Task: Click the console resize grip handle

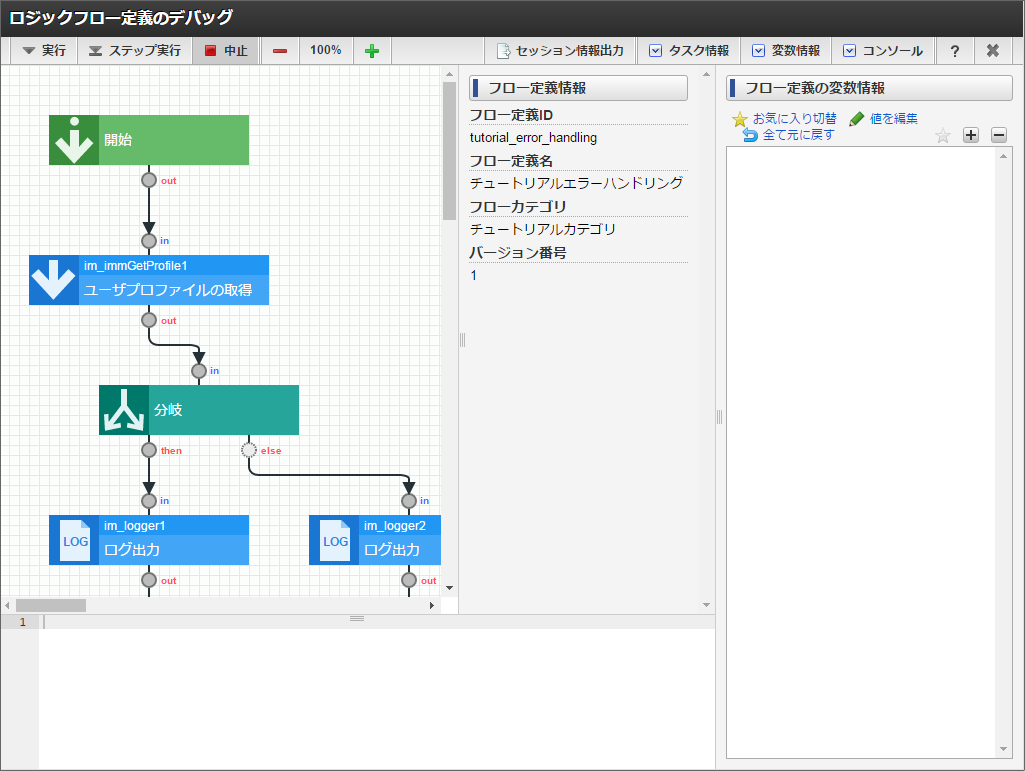Action: tap(357, 618)
